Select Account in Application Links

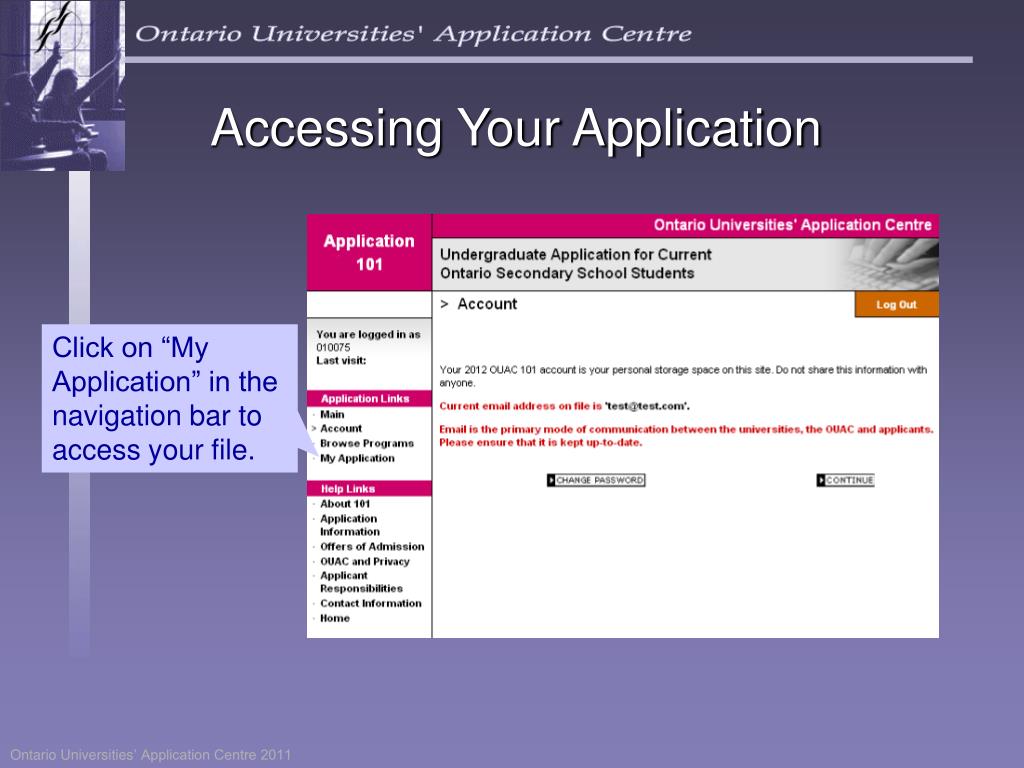click(x=341, y=429)
